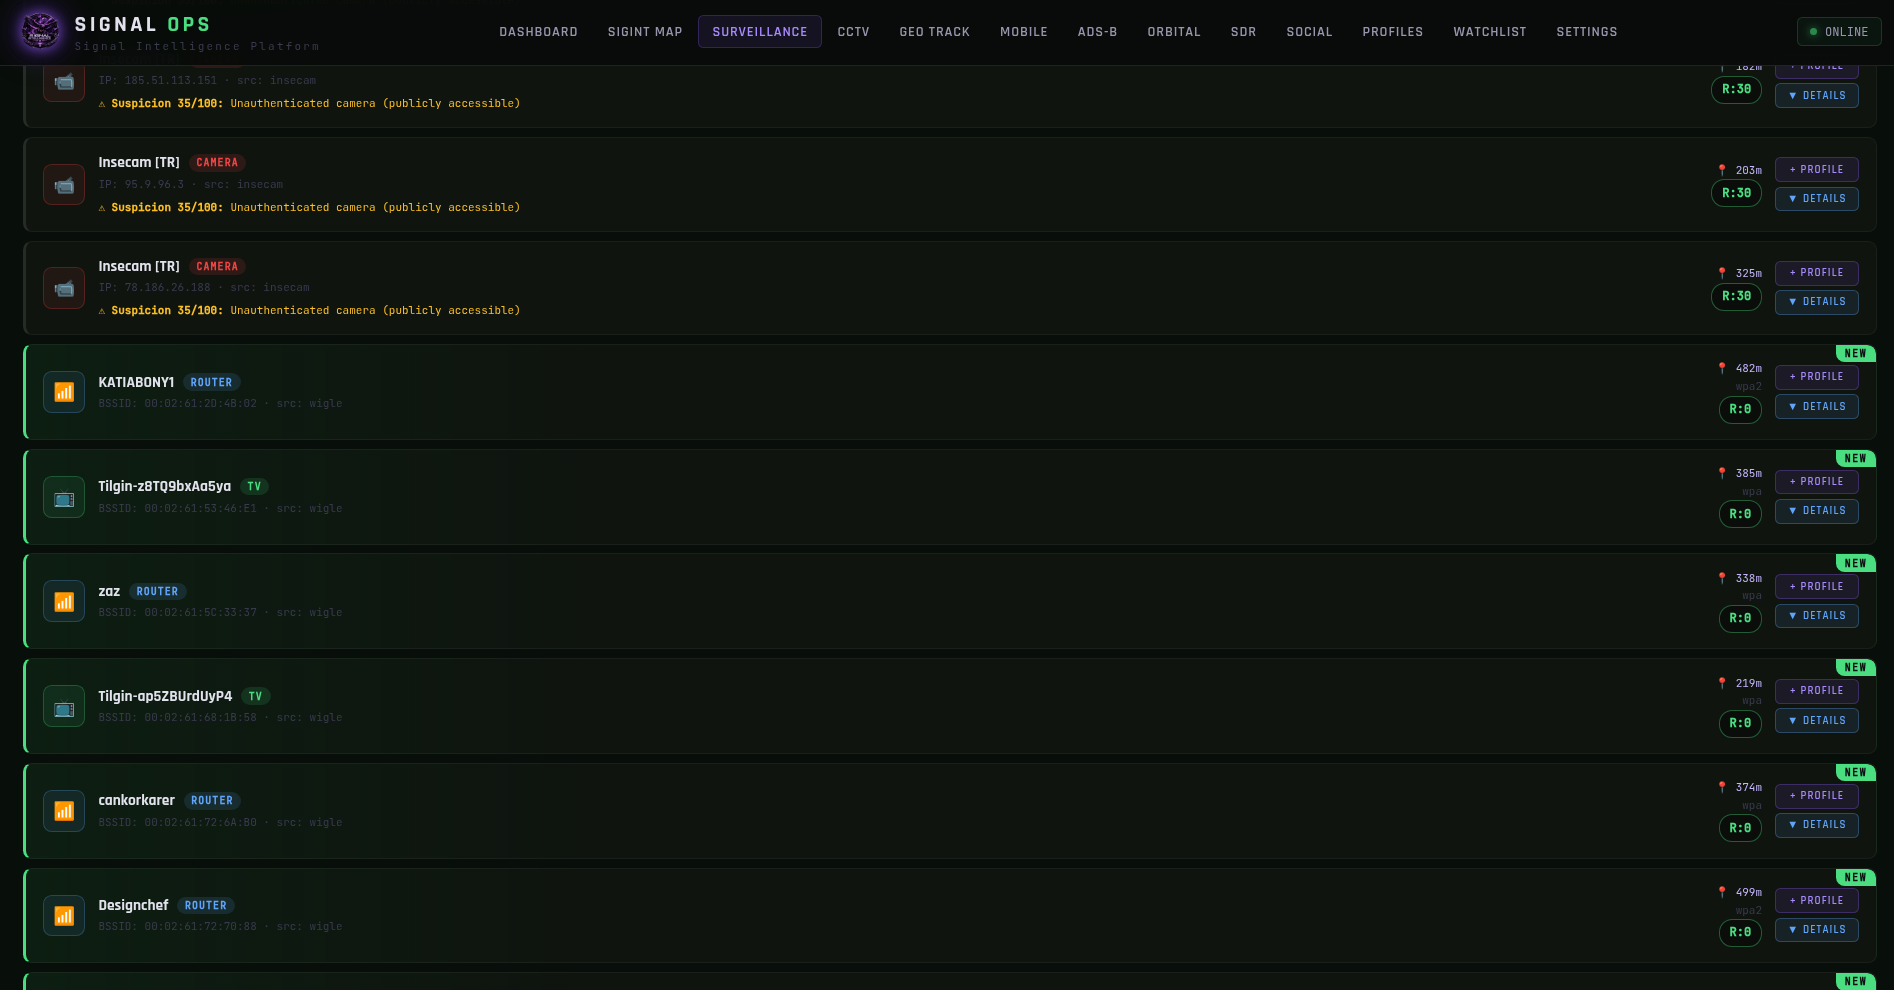Click location pin beside 499m distance
This screenshot has width=1894, height=990.
[1722, 892]
